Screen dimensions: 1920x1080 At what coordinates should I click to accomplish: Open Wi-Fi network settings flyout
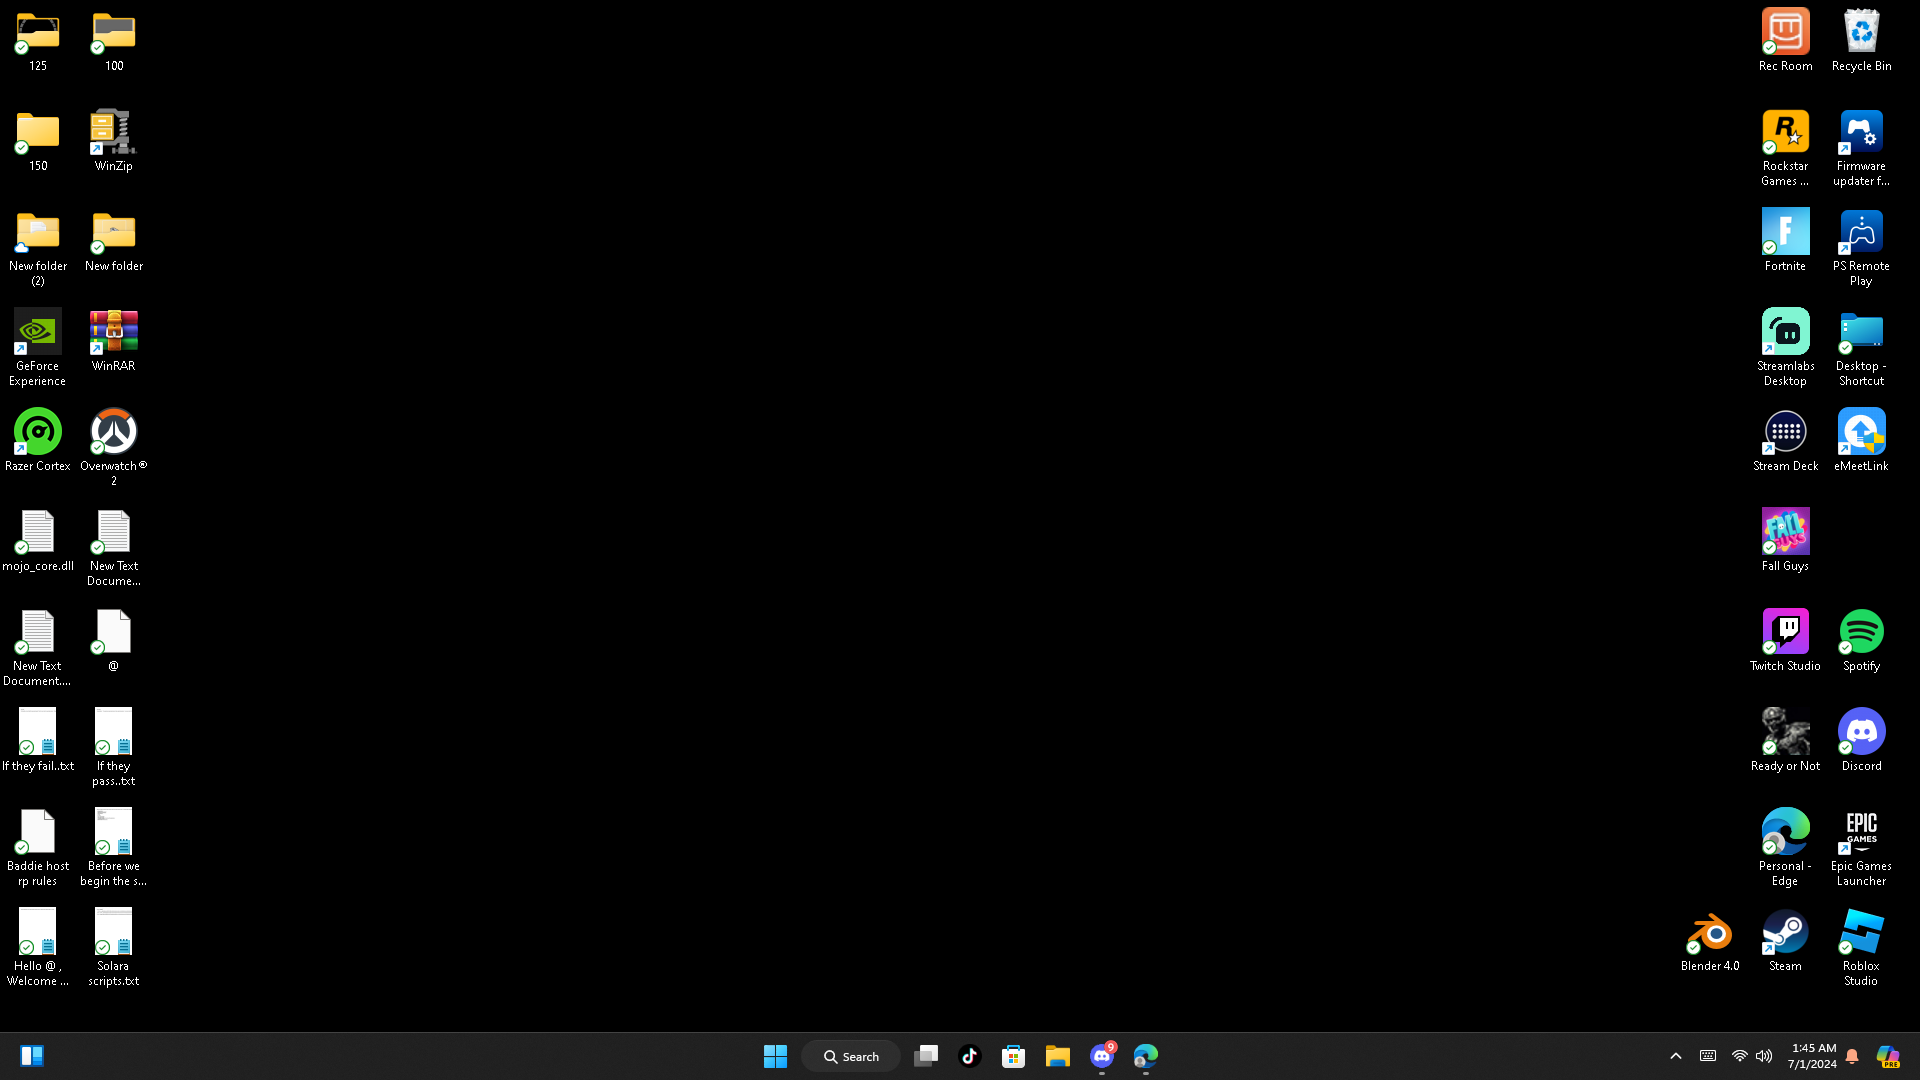click(1739, 1056)
